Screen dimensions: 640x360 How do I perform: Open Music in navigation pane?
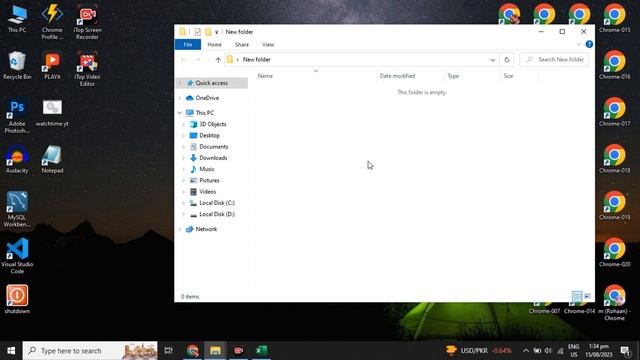click(207, 169)
